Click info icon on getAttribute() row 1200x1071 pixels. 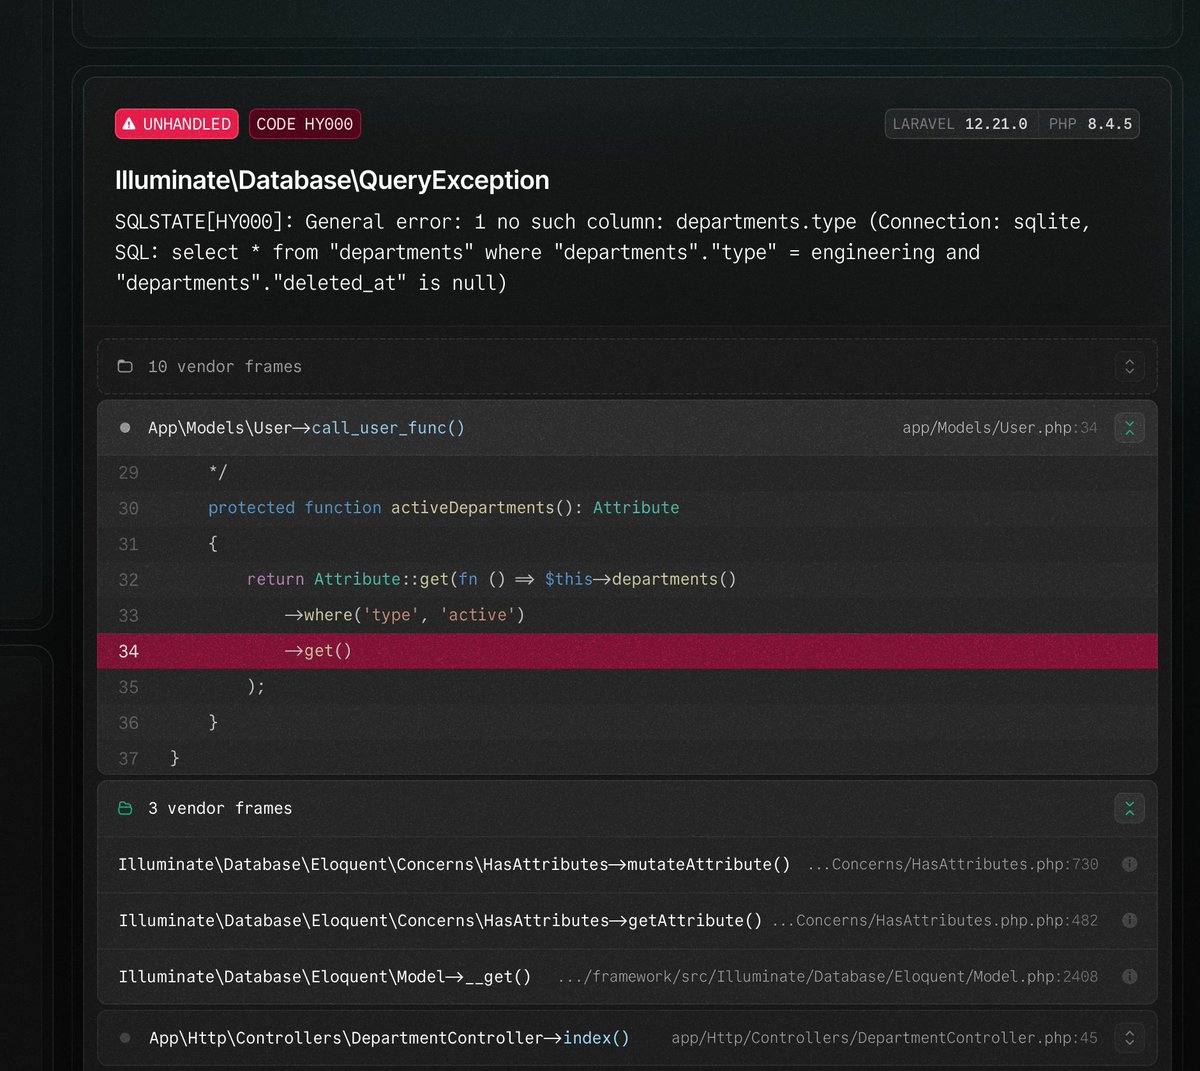pos(1129,920)
